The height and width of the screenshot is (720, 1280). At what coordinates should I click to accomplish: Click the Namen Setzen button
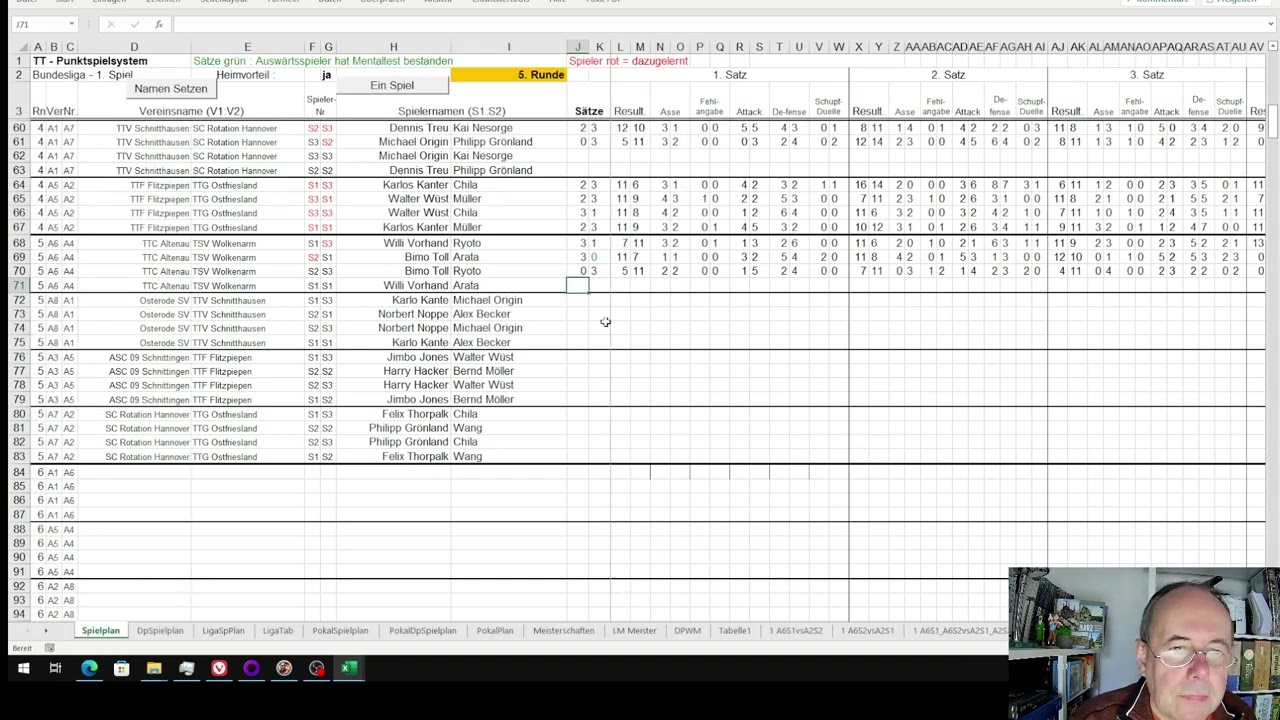tap(171, 88)
